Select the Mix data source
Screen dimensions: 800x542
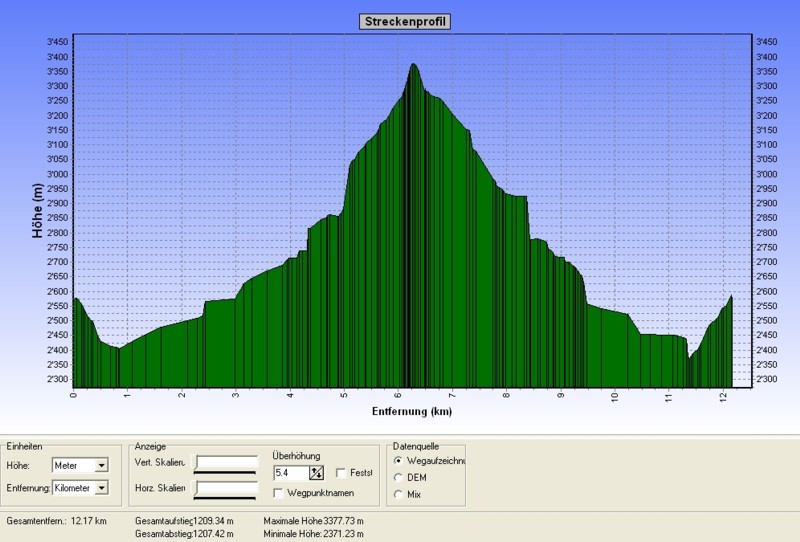pyautogui.click(x=400, y=494)
